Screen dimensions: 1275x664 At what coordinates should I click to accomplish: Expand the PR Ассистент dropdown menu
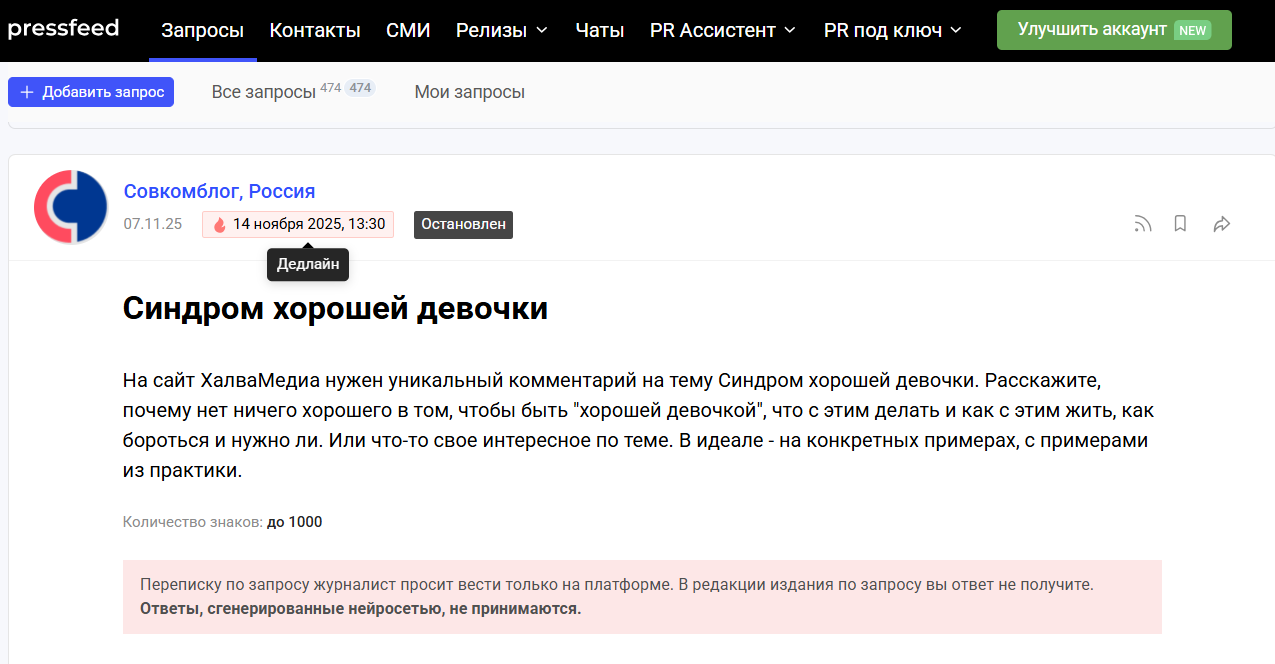click(x=722, y=30)
